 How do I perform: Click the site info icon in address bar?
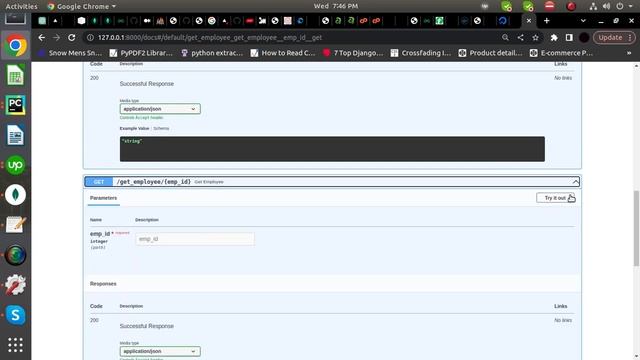(x=90, y=38)
